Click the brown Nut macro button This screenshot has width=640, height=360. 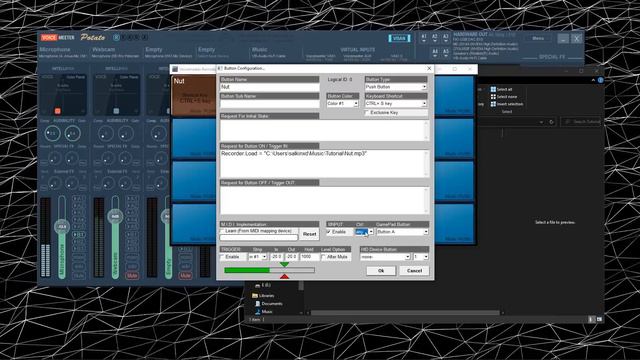pyautogui.click(x=194, y=95)
